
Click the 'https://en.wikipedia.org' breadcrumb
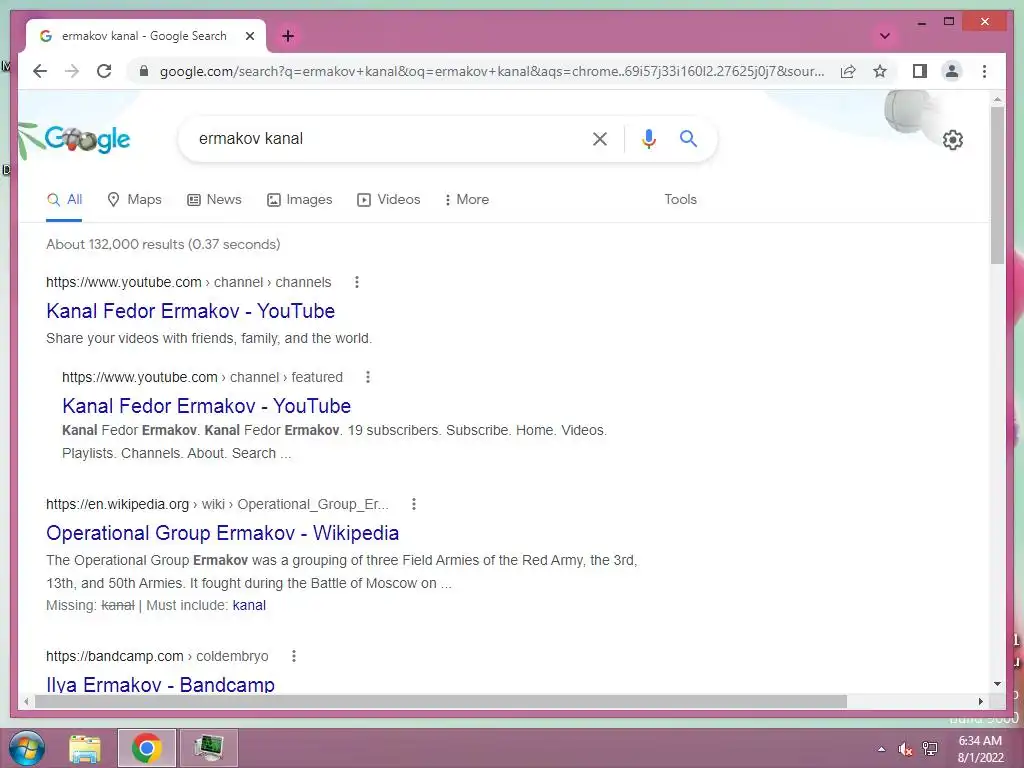tap(118, 504)
